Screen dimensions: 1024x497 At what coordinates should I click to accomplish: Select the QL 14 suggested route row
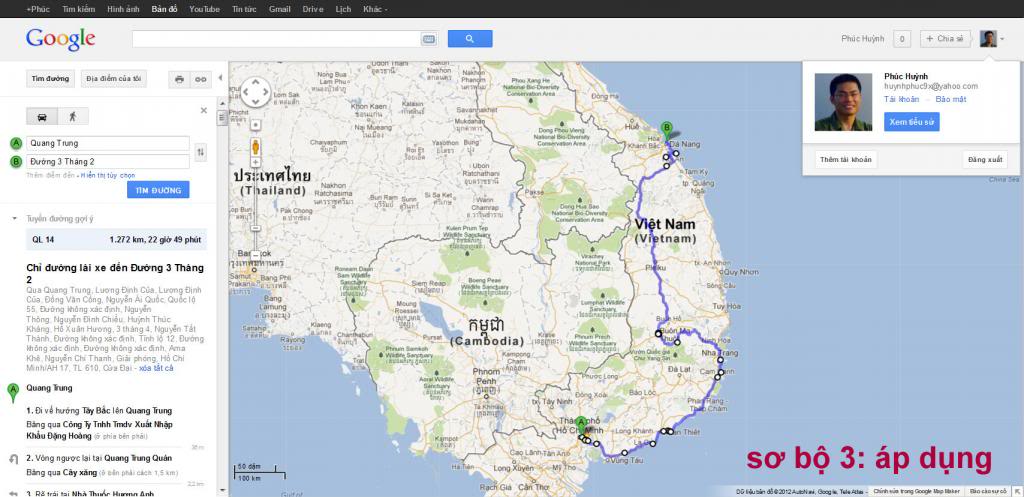(116, 240)
